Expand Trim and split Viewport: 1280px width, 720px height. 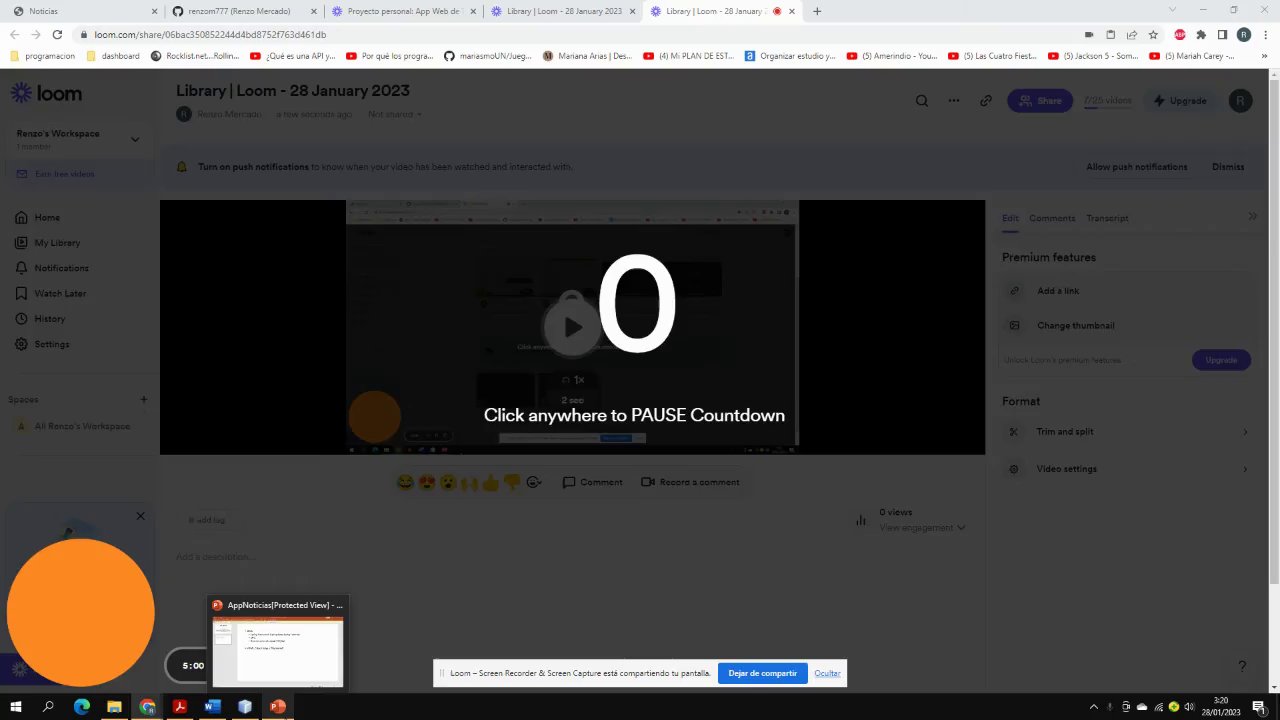click(x=1126, y=432)
